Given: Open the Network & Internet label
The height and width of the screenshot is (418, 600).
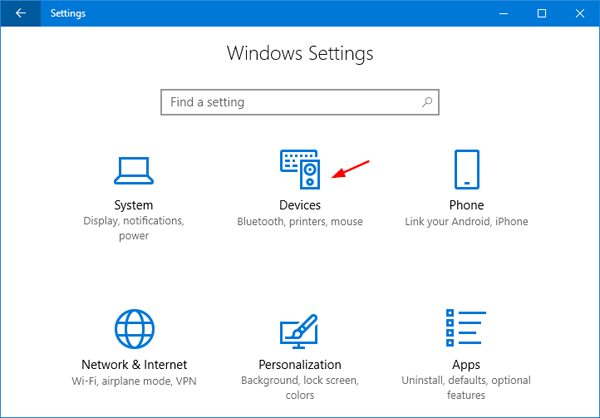Looking at the screenshot, I should [x=133, y=365].
